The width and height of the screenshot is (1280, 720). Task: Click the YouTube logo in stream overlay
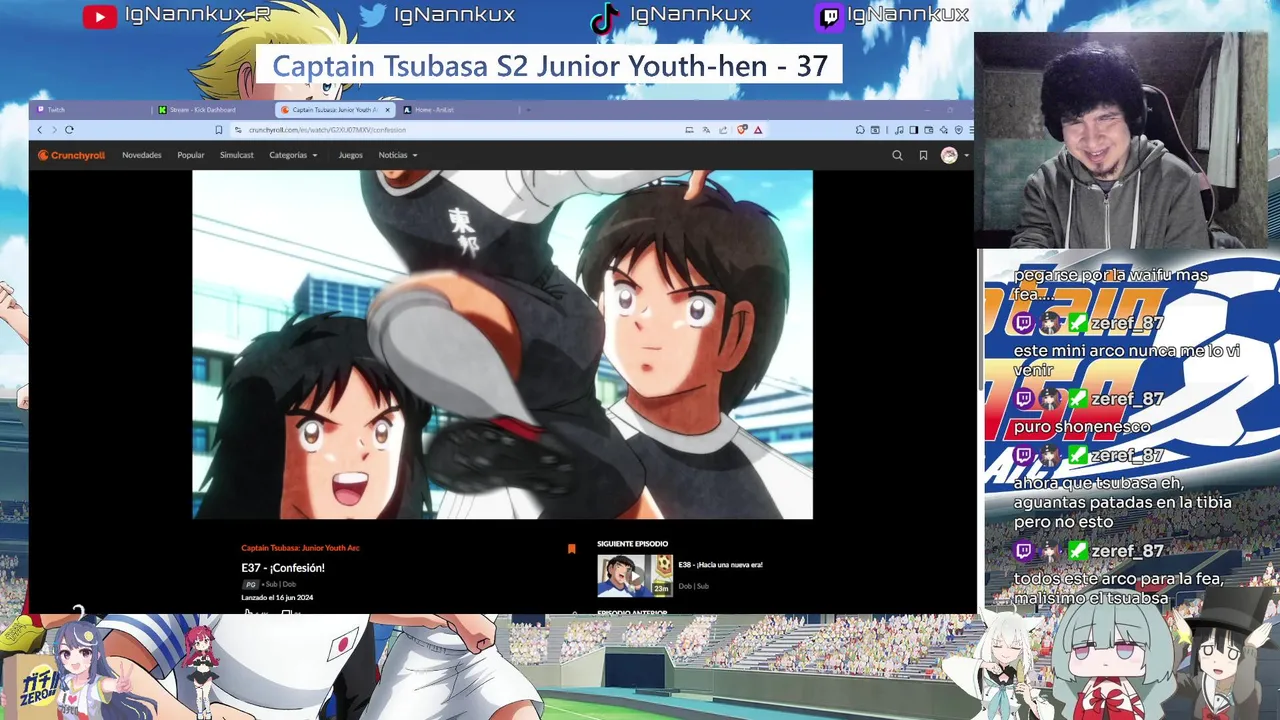click(x=99, y=16)
